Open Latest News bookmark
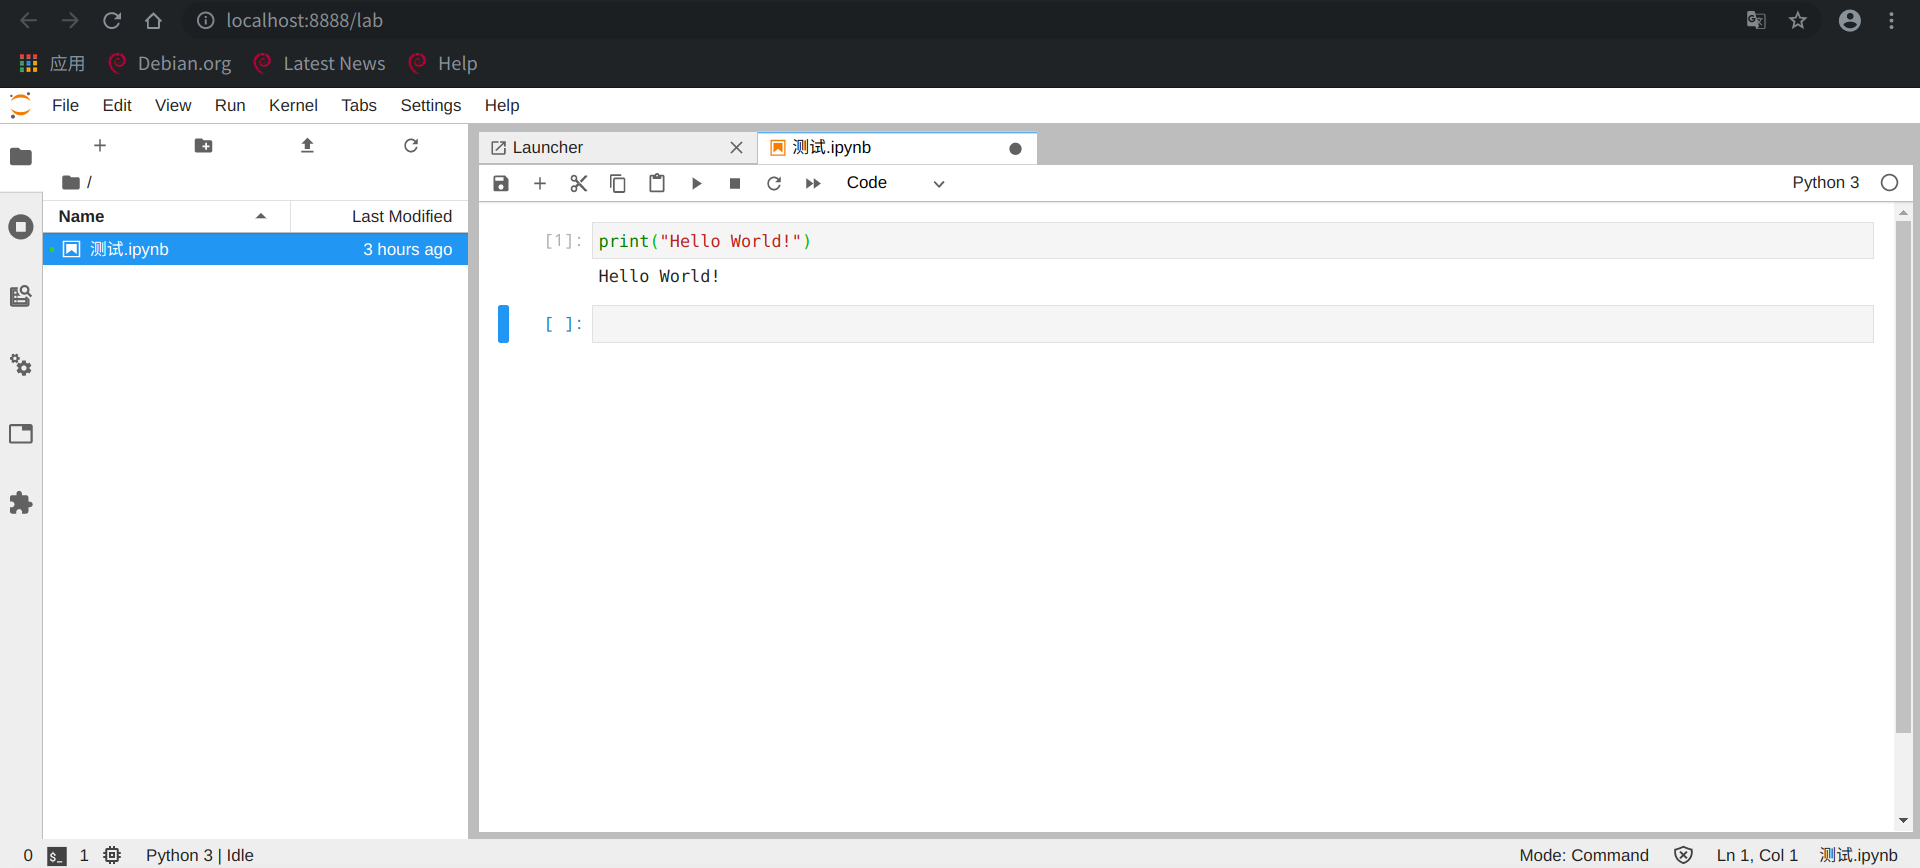1920x868 pixels. click(319, 63)
